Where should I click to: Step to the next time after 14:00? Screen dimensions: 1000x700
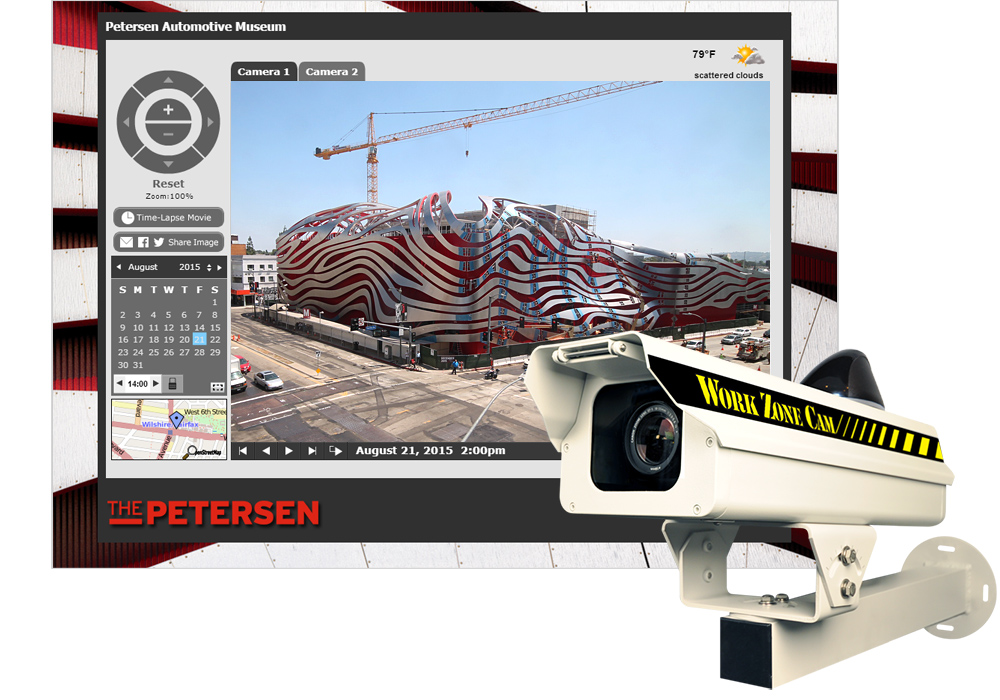click(156, 384)
